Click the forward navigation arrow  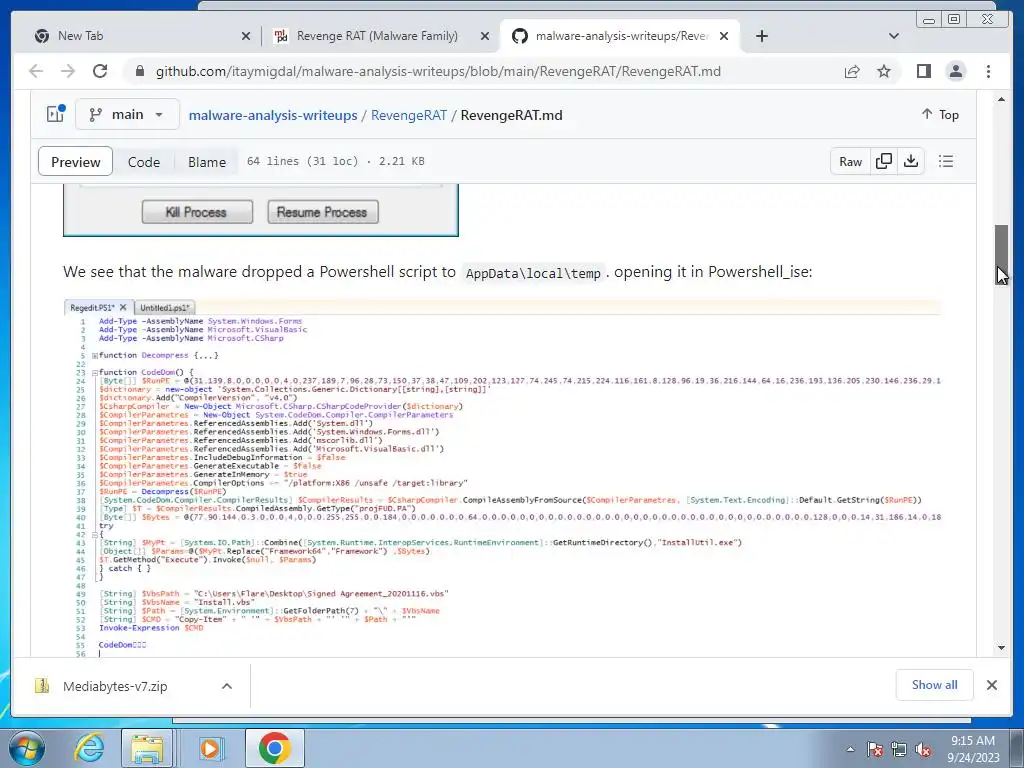(68, 71)
